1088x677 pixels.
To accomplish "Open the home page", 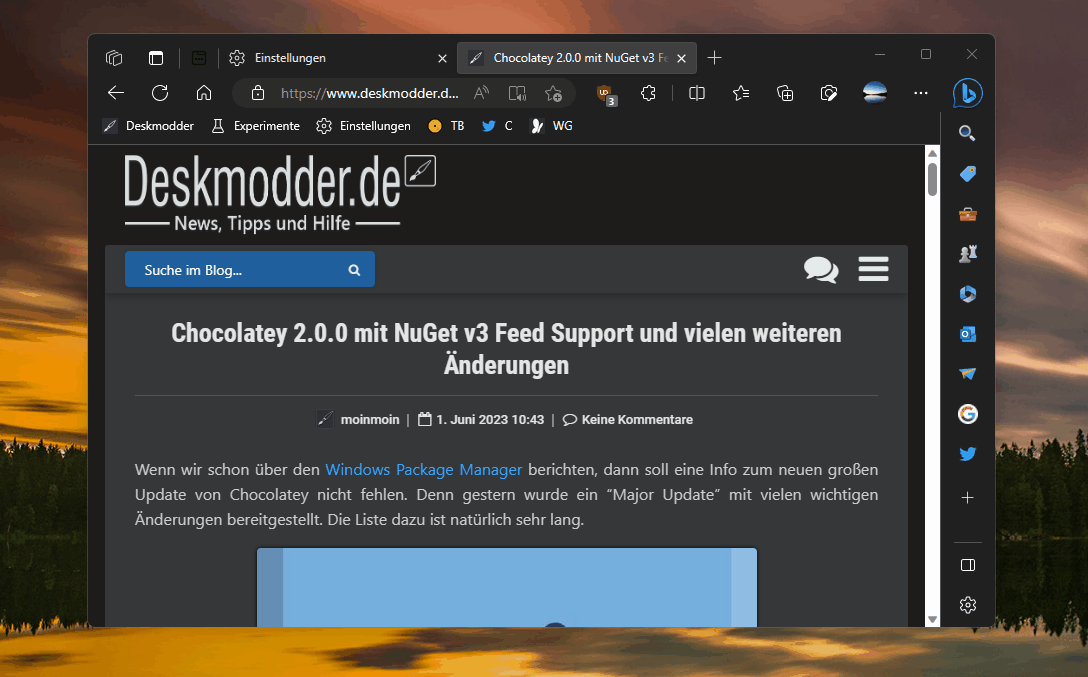I will coord(204,93).
